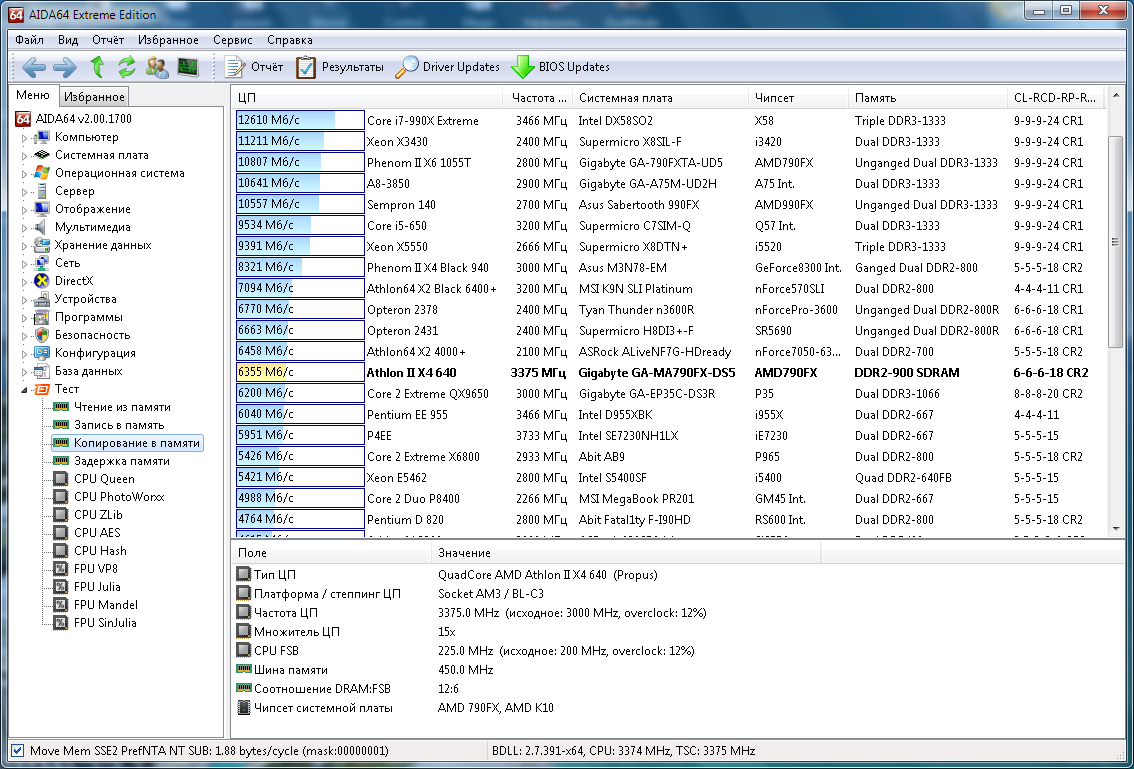Select the Core i7-990X Extreme row
Screen dimensions: 1134x769
click(669, 121)
